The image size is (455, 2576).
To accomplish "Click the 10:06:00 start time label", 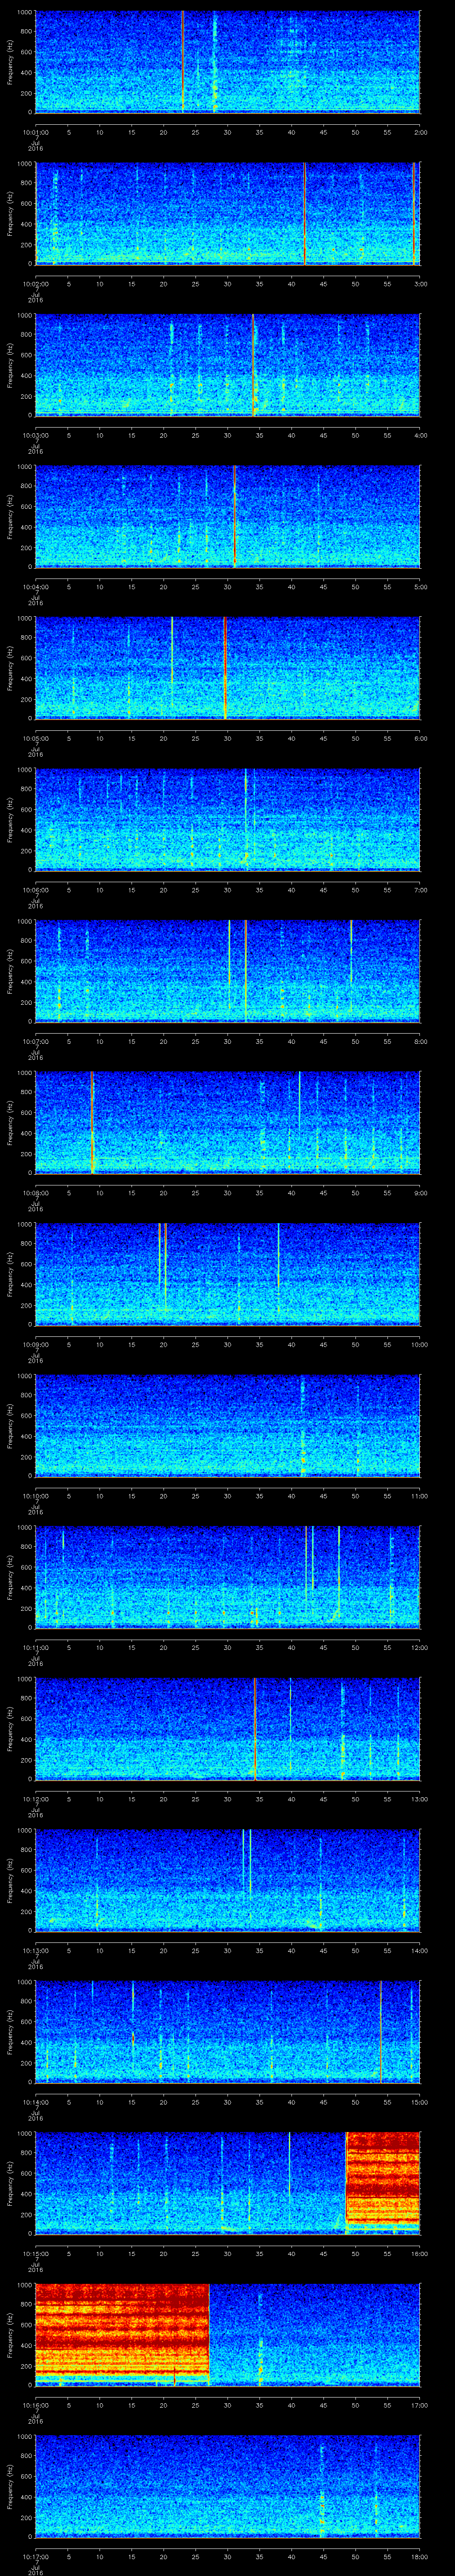I will 36,890.
